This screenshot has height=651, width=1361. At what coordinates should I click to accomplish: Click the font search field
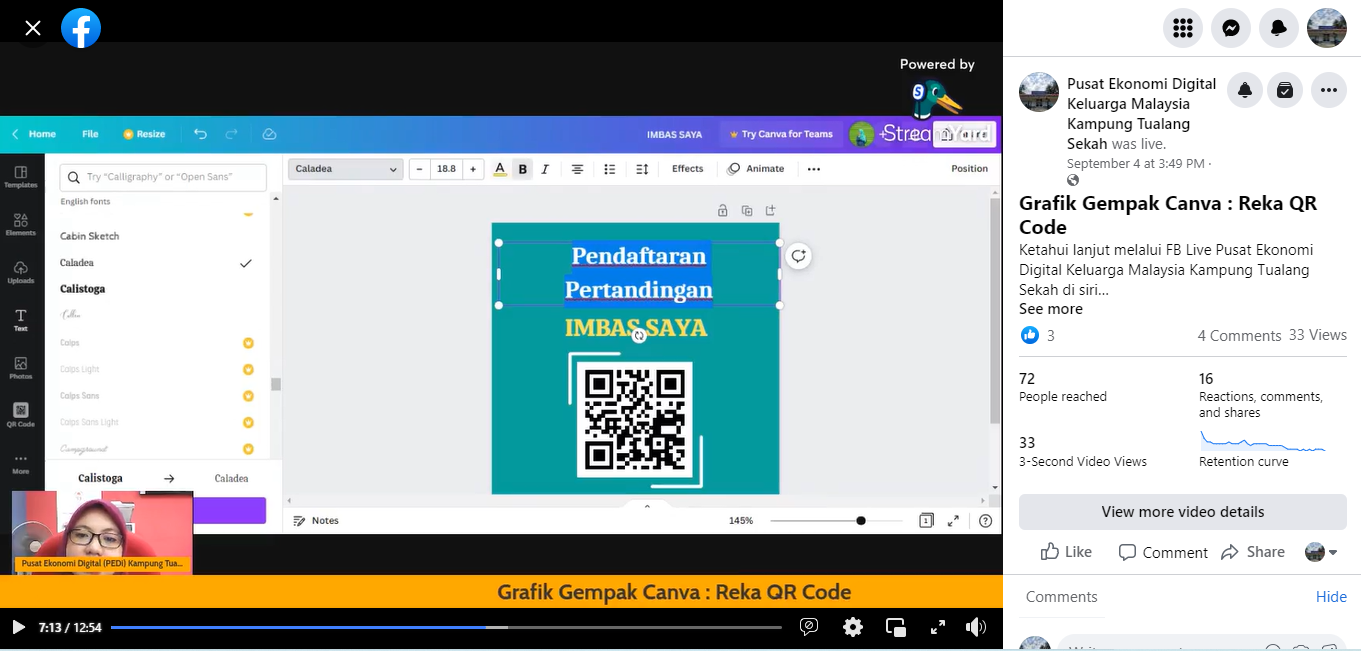coord(163,177)
